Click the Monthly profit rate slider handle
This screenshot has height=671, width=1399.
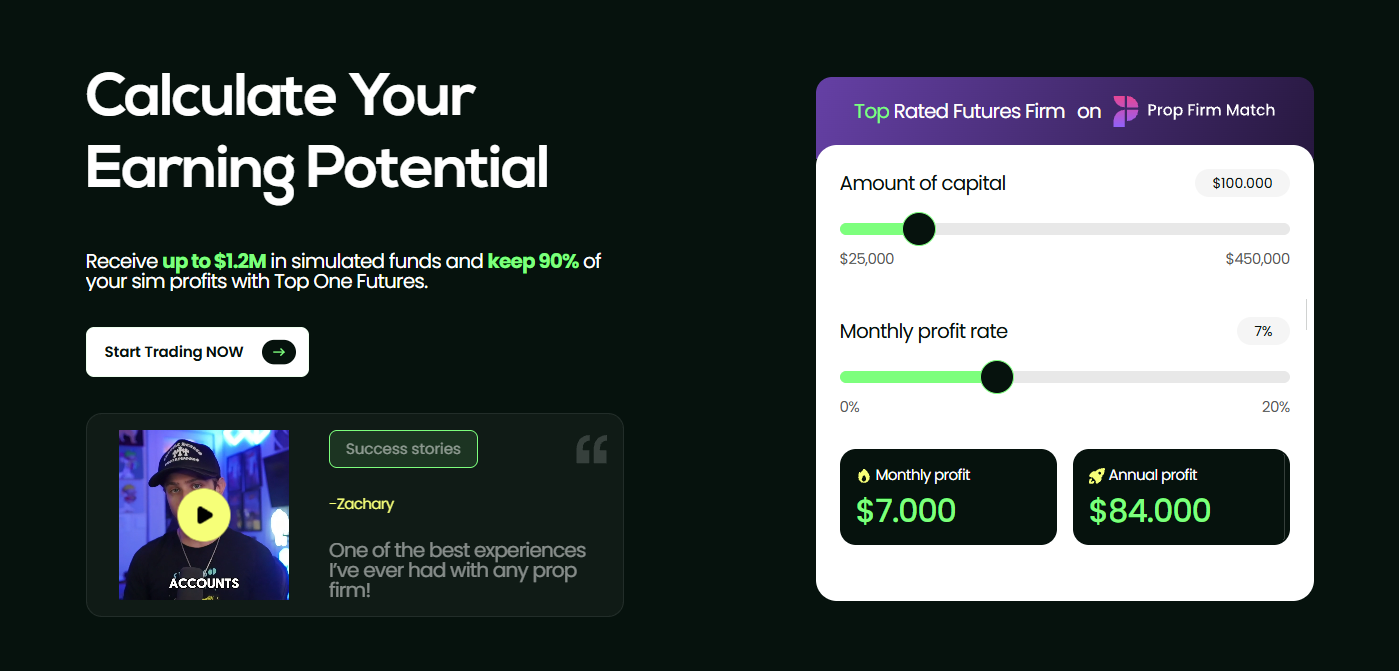click(x=997, y=377)
